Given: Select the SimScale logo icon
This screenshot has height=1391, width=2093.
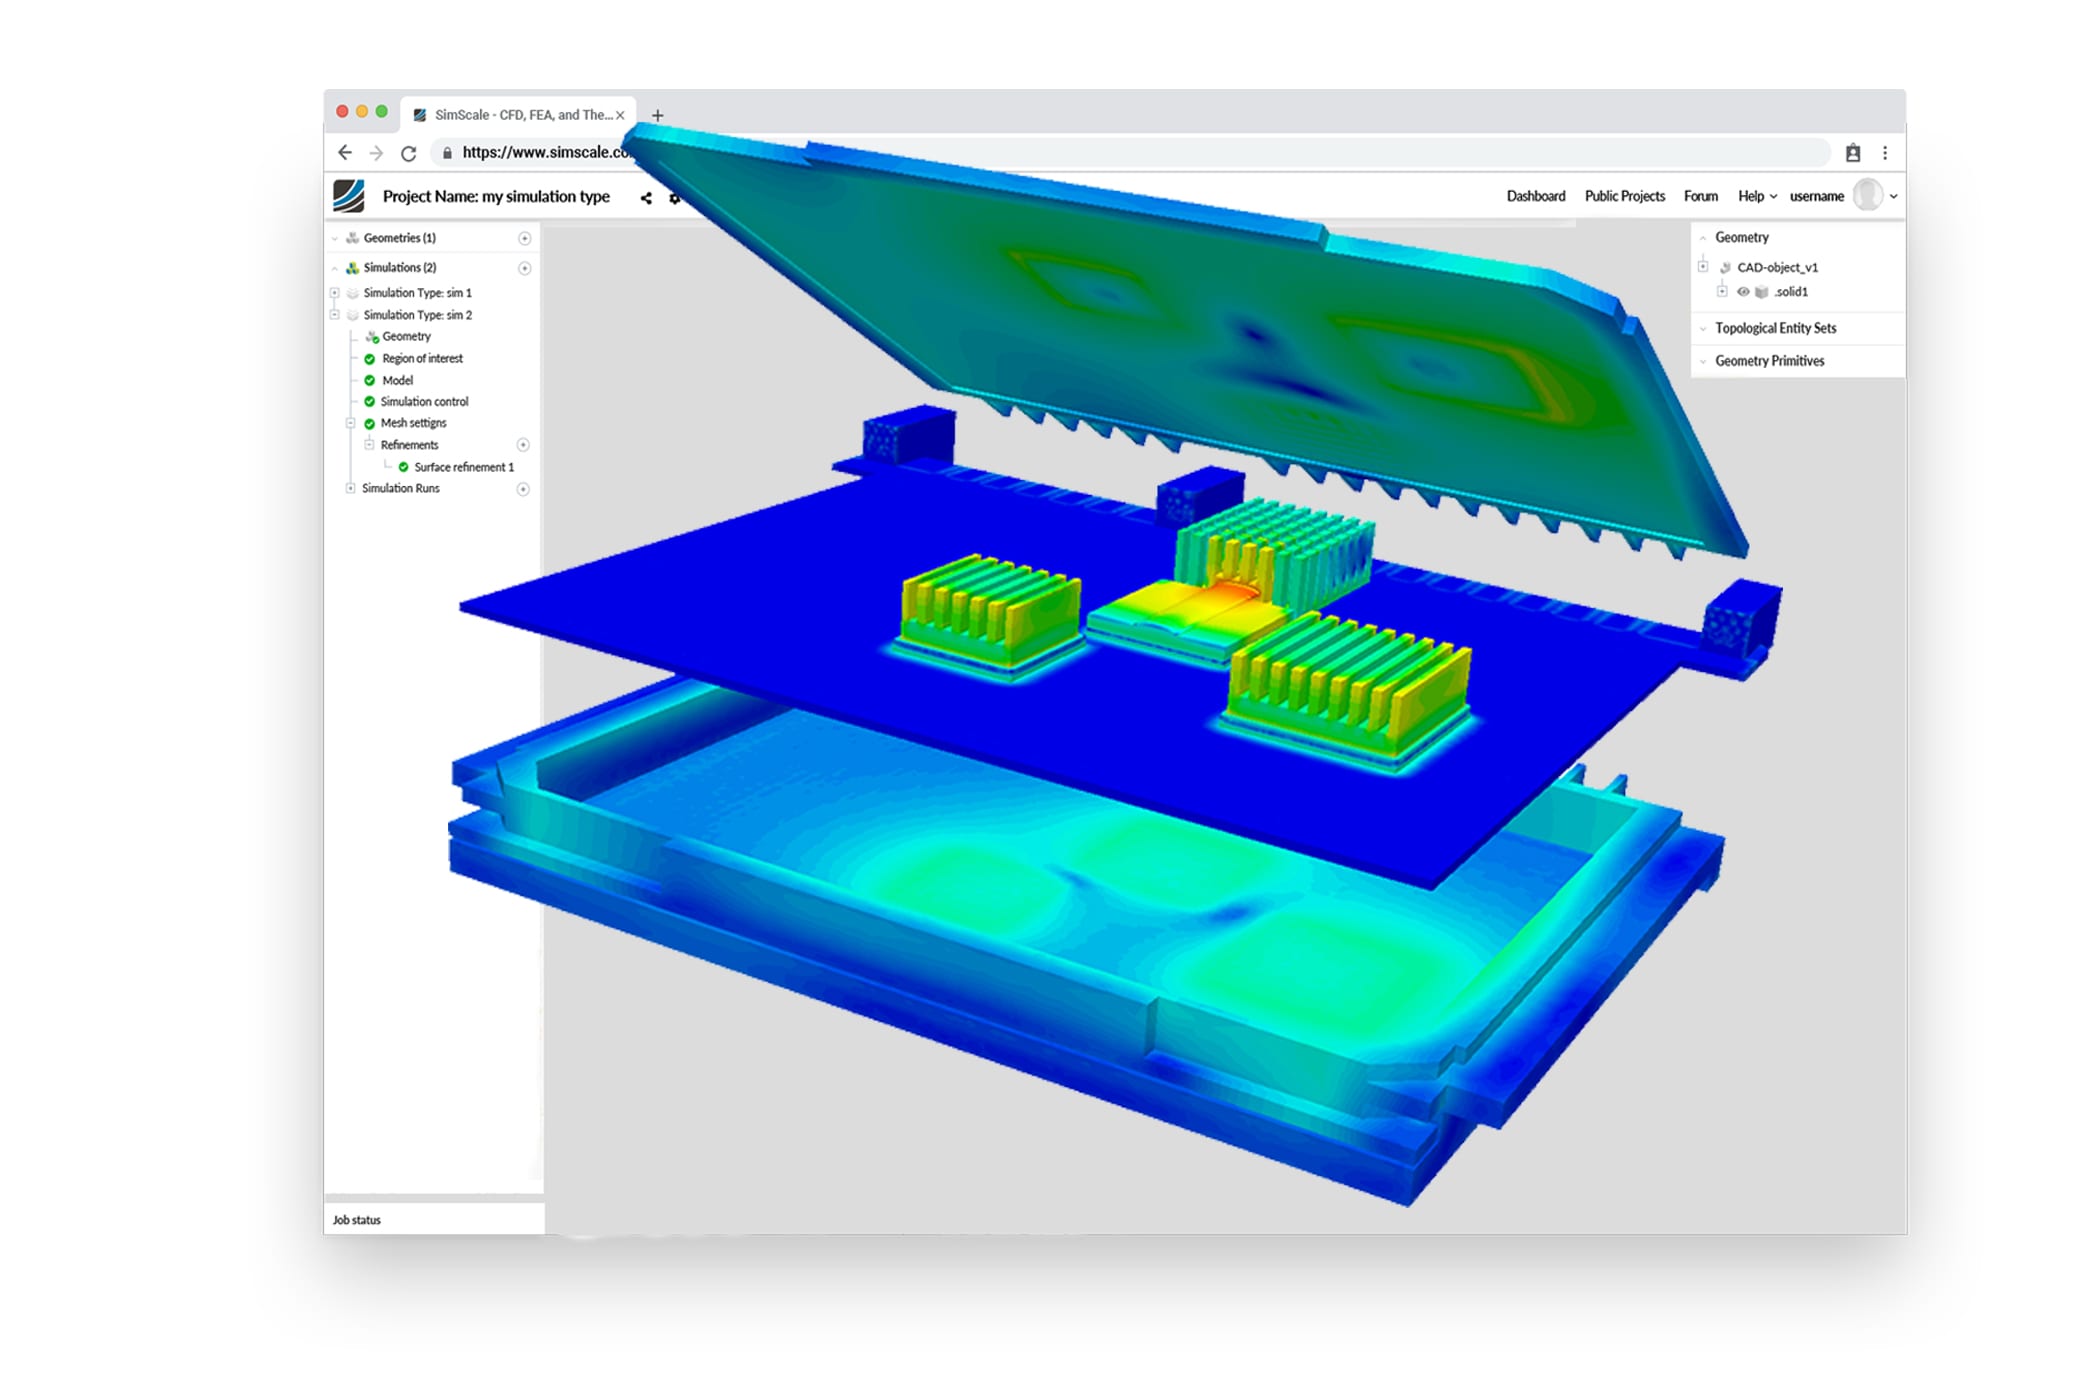Looking at the screenshot, I should (347, 196).
